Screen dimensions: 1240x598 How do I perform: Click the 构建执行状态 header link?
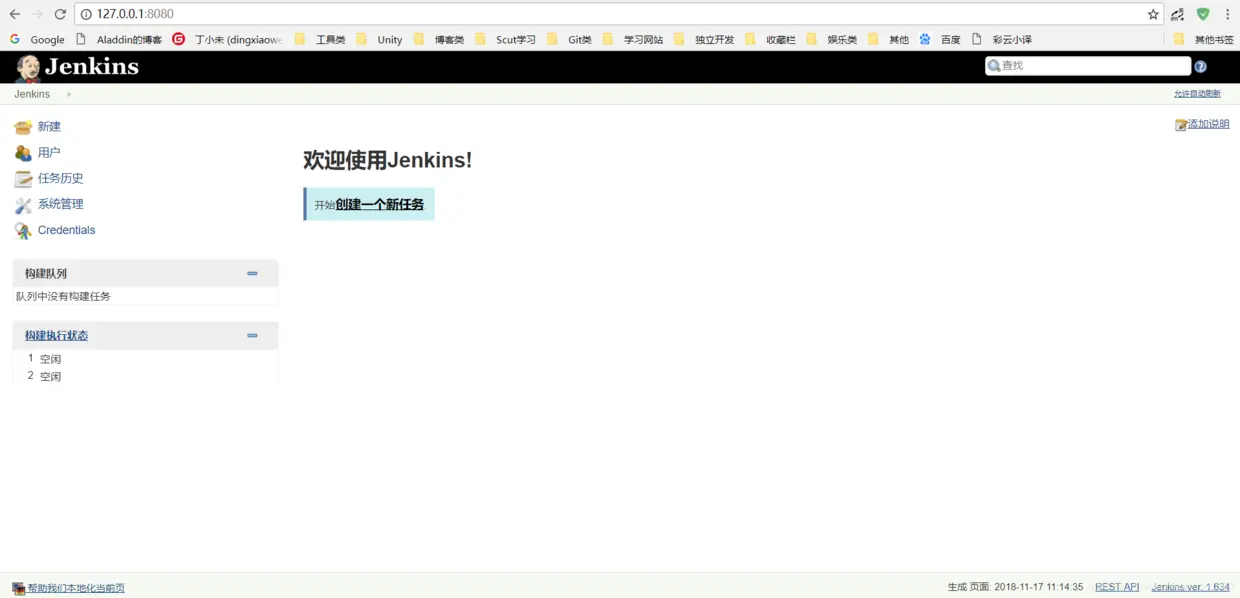56,335
